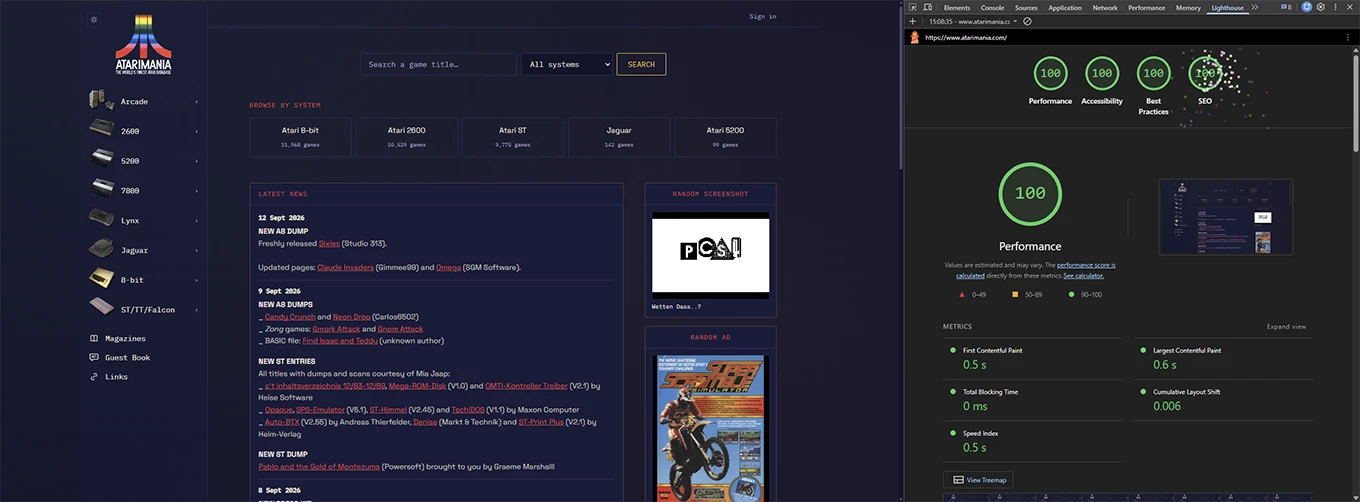Open the Atari 8-bit system card

click(300, 137)
